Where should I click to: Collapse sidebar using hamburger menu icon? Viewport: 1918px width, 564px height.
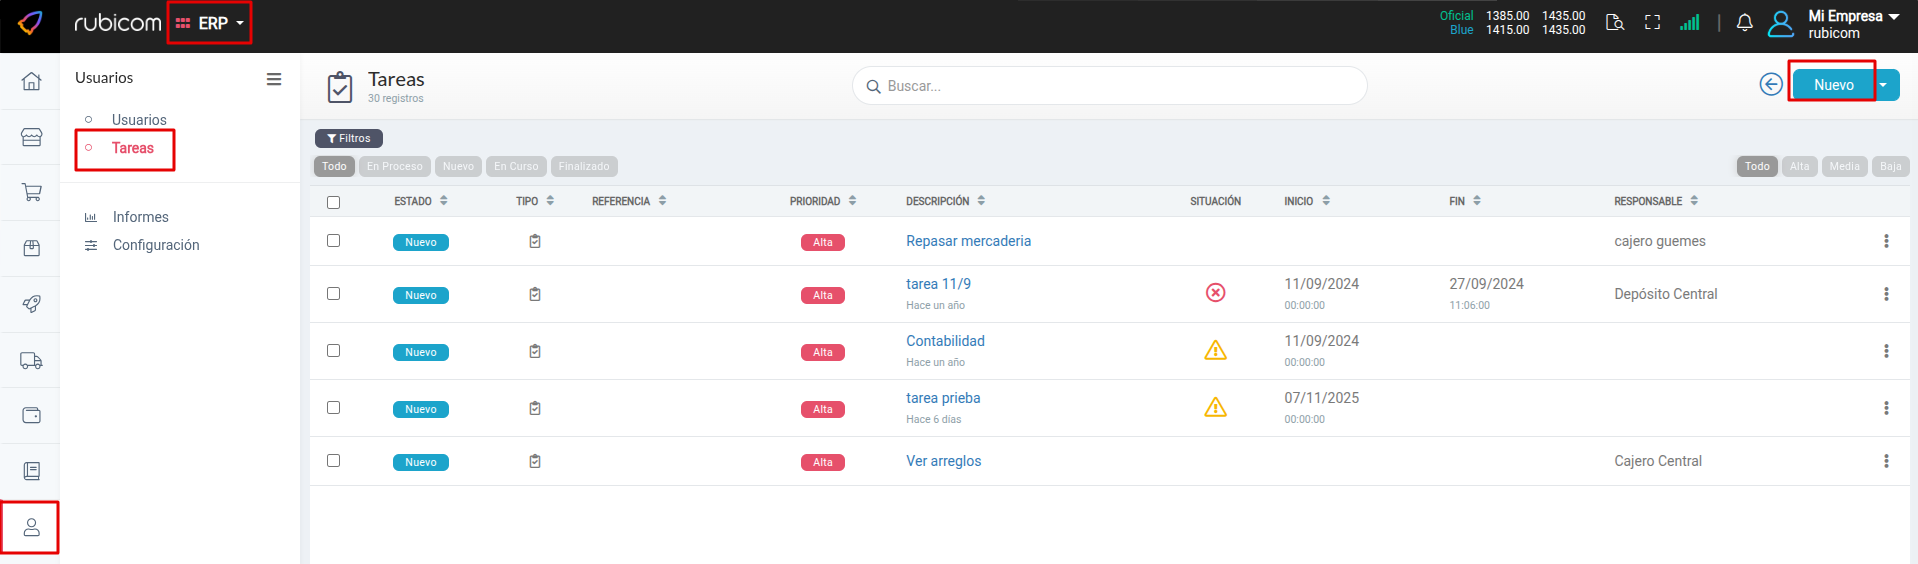click(273, 79)
